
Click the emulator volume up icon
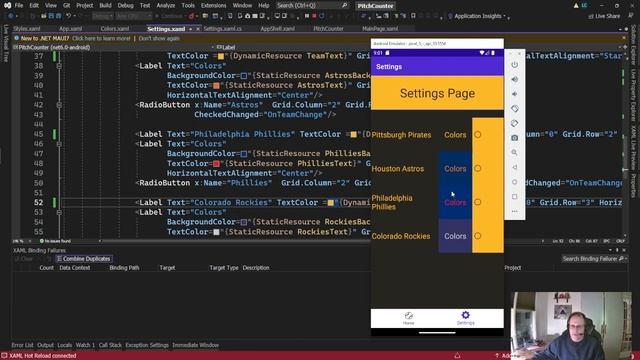(x=514, y=79)
